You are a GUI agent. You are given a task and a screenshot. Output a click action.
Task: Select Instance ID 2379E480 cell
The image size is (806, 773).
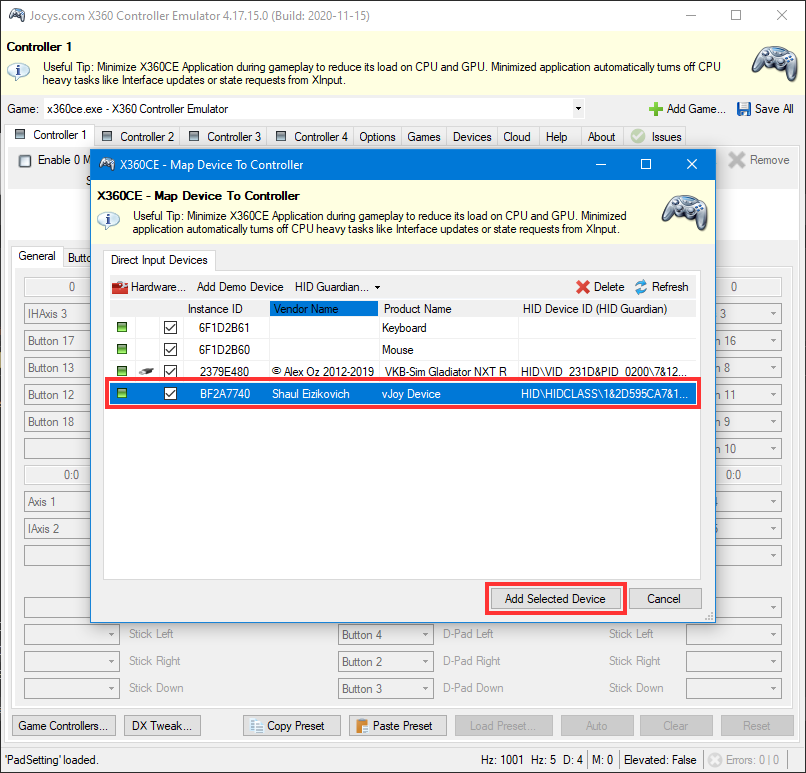pyautogui.click(x=224, y=372)
